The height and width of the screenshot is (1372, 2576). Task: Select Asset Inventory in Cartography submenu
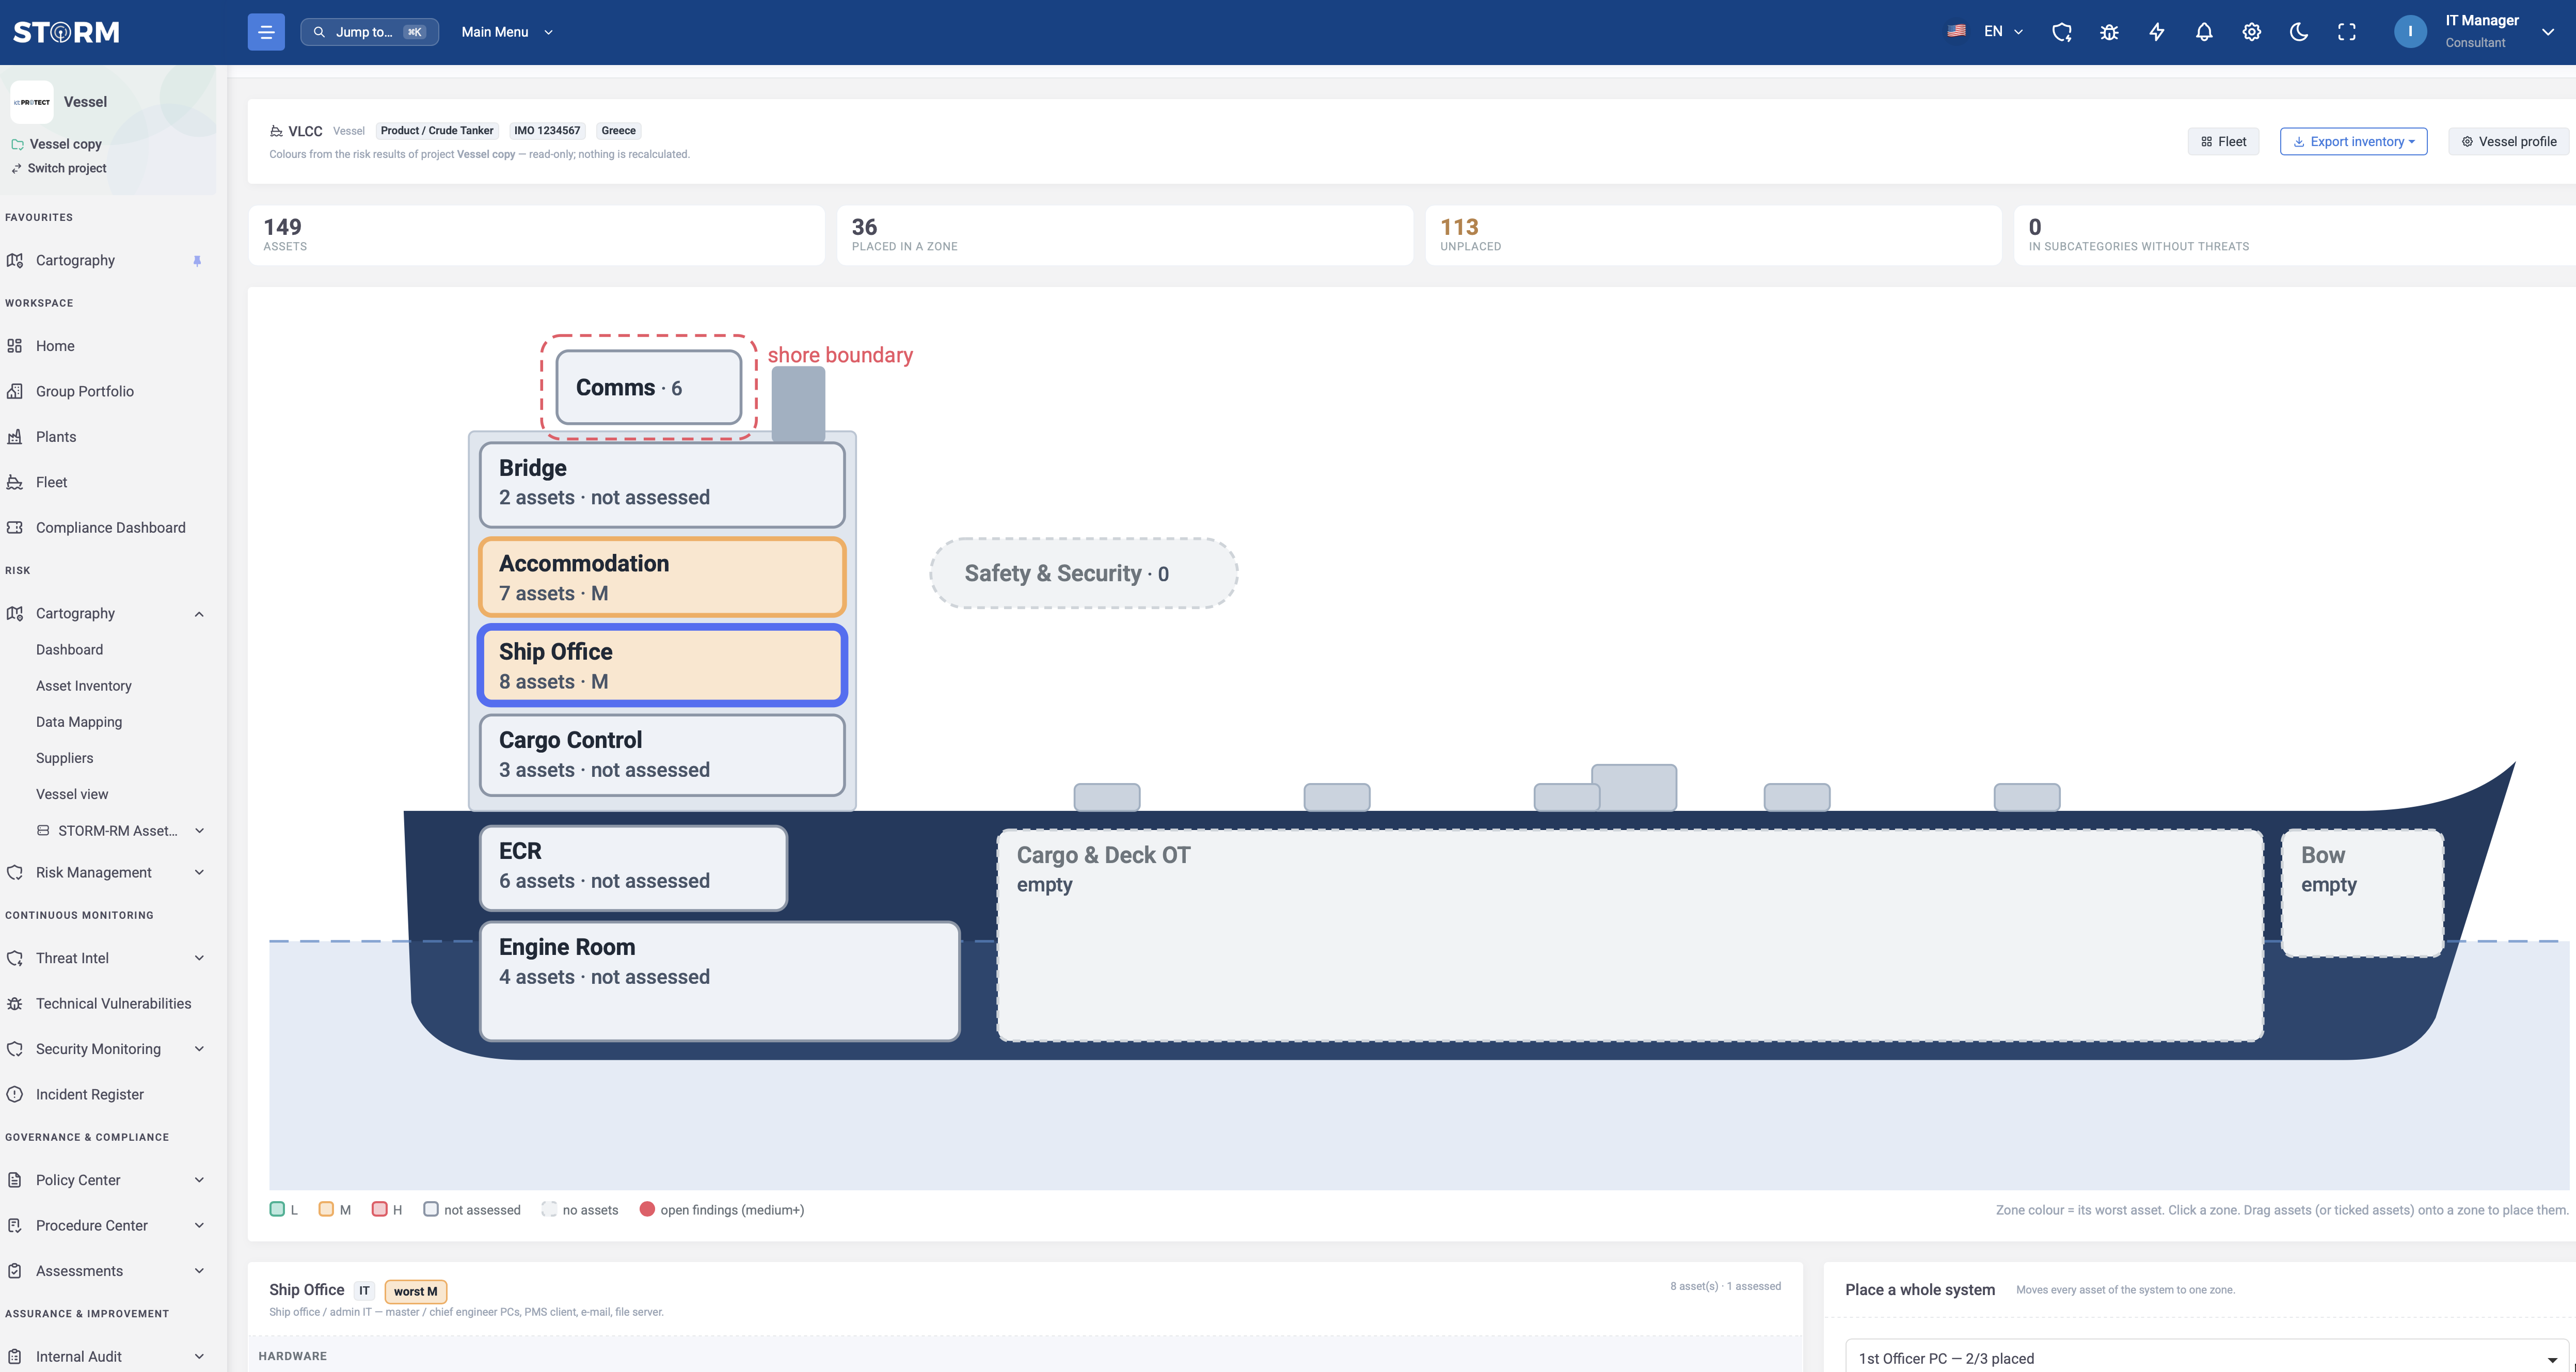tap(84, 686)
